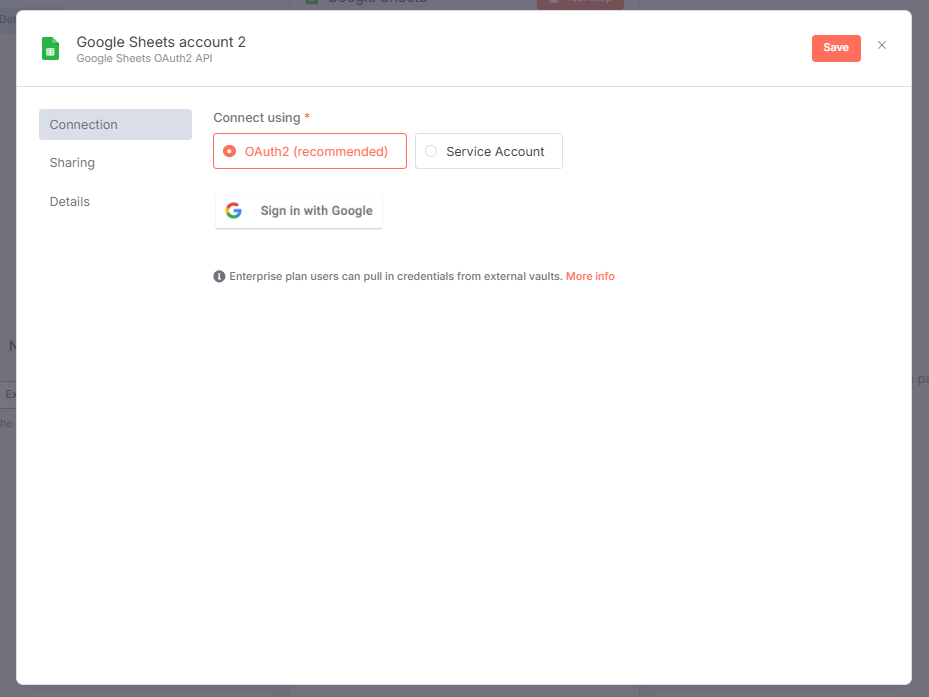The width and height of the screenshot is (929, 697).
Task: Select OAuth2 (recommended) radio option
Action: point(310,151)
